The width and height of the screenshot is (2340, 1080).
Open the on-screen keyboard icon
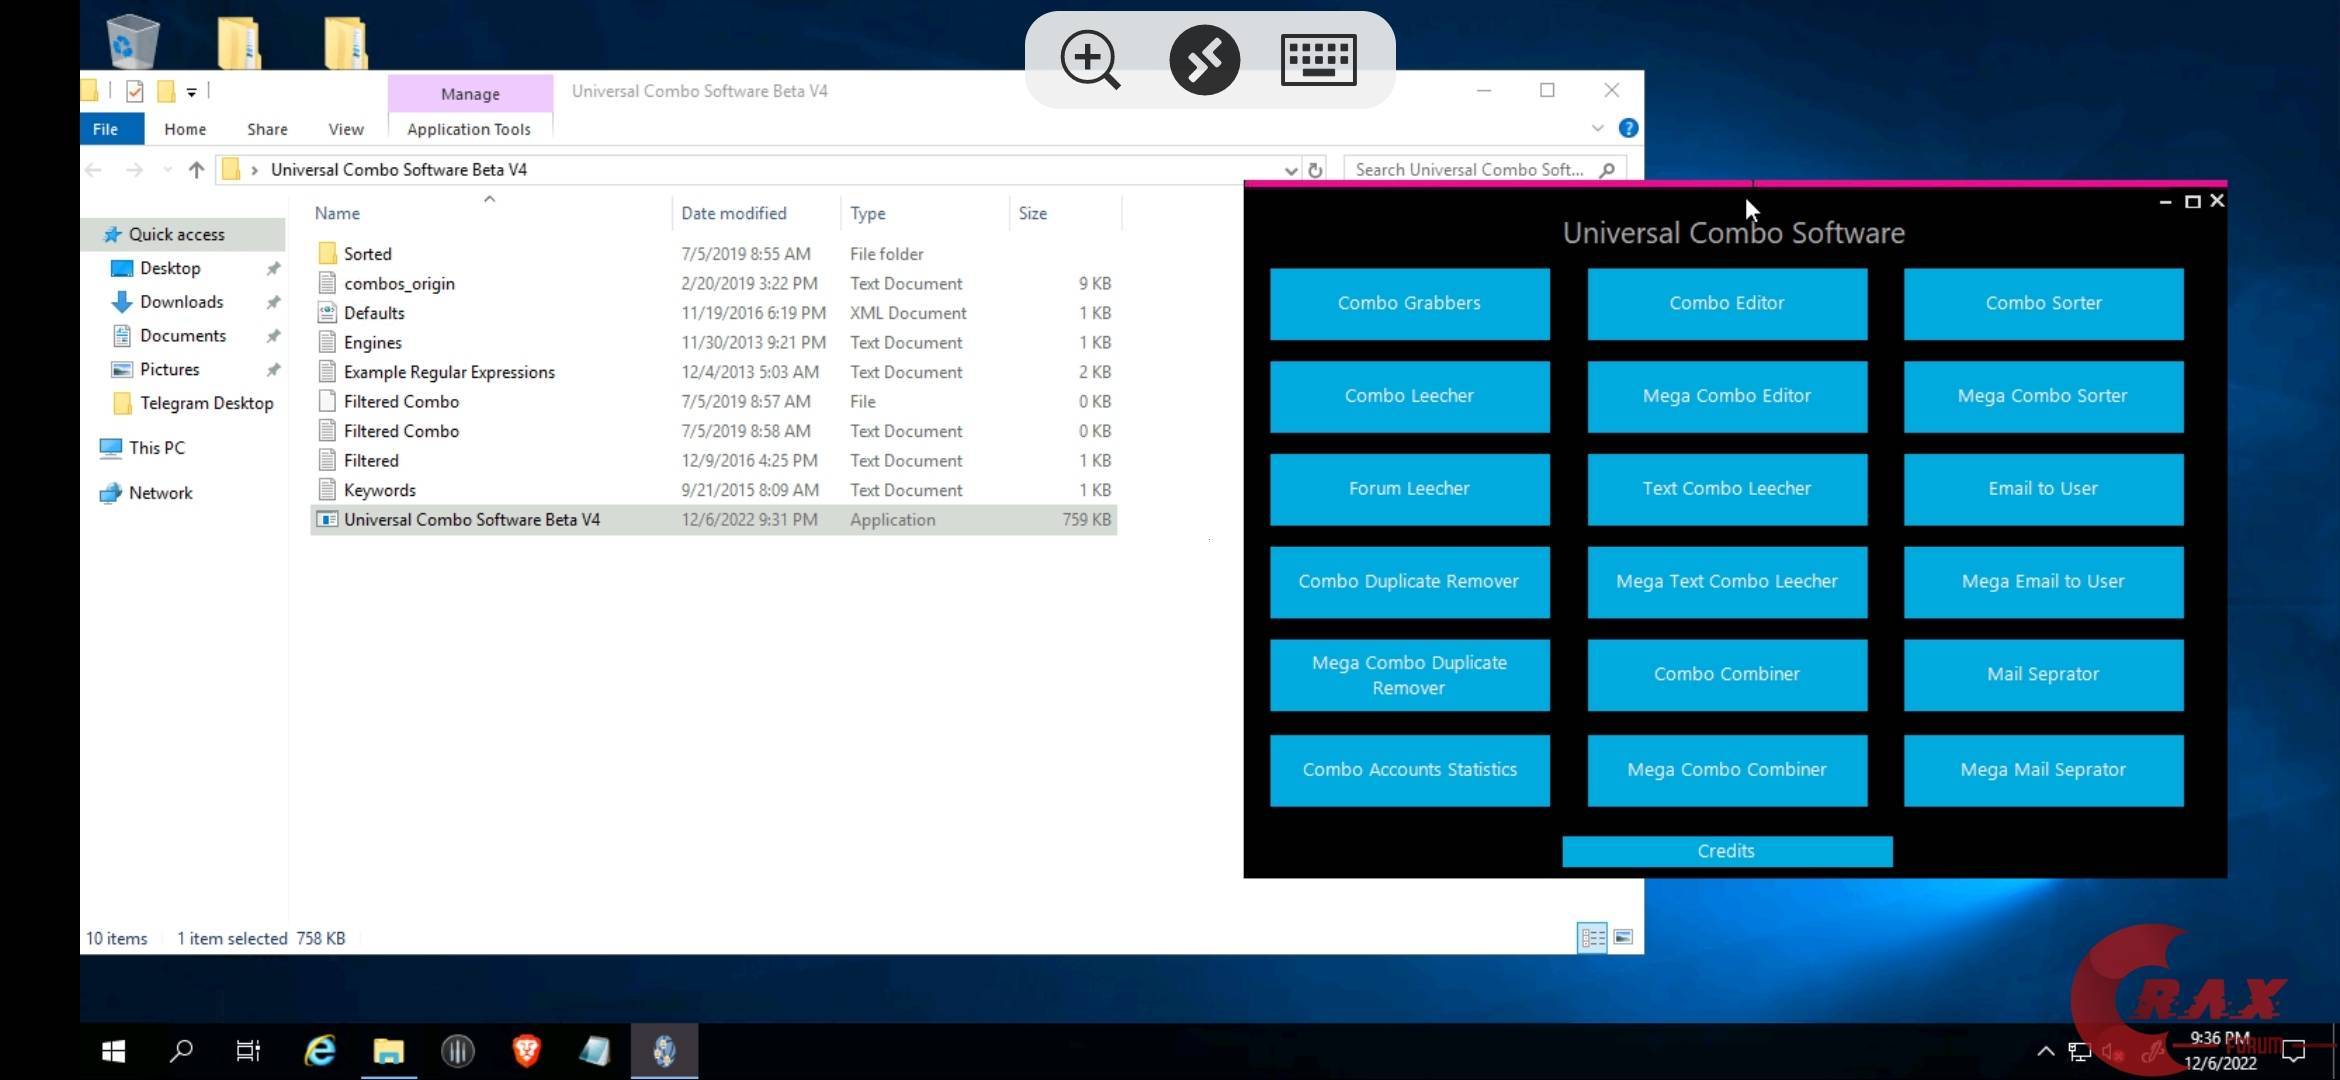click(1318, 59)
